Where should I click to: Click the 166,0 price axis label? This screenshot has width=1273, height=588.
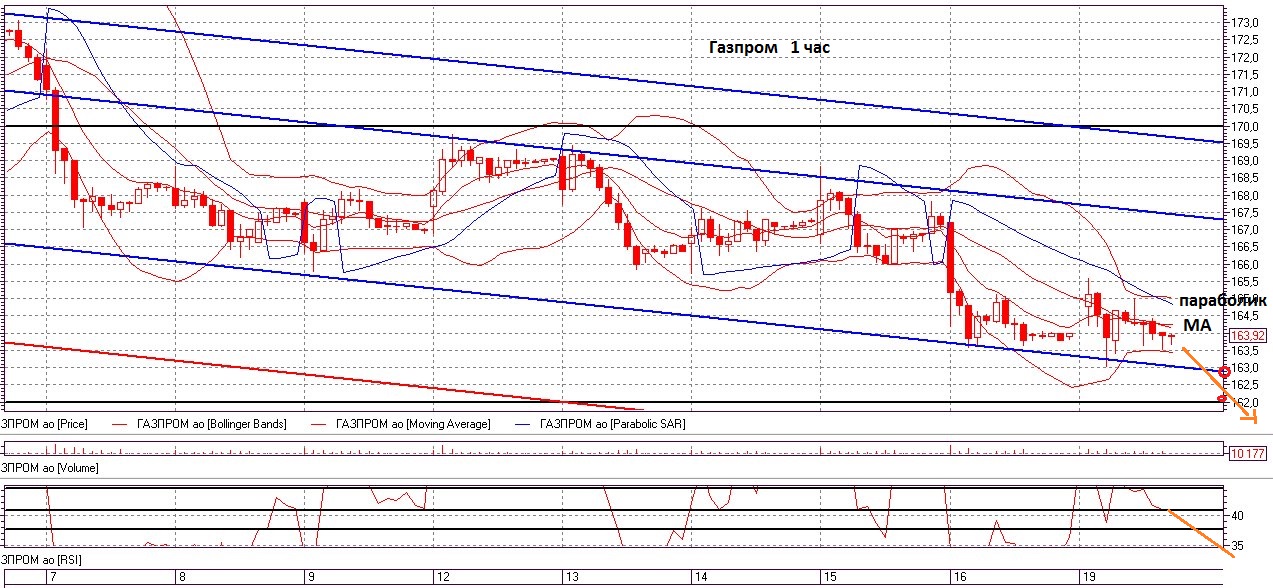coord(1246,265)
